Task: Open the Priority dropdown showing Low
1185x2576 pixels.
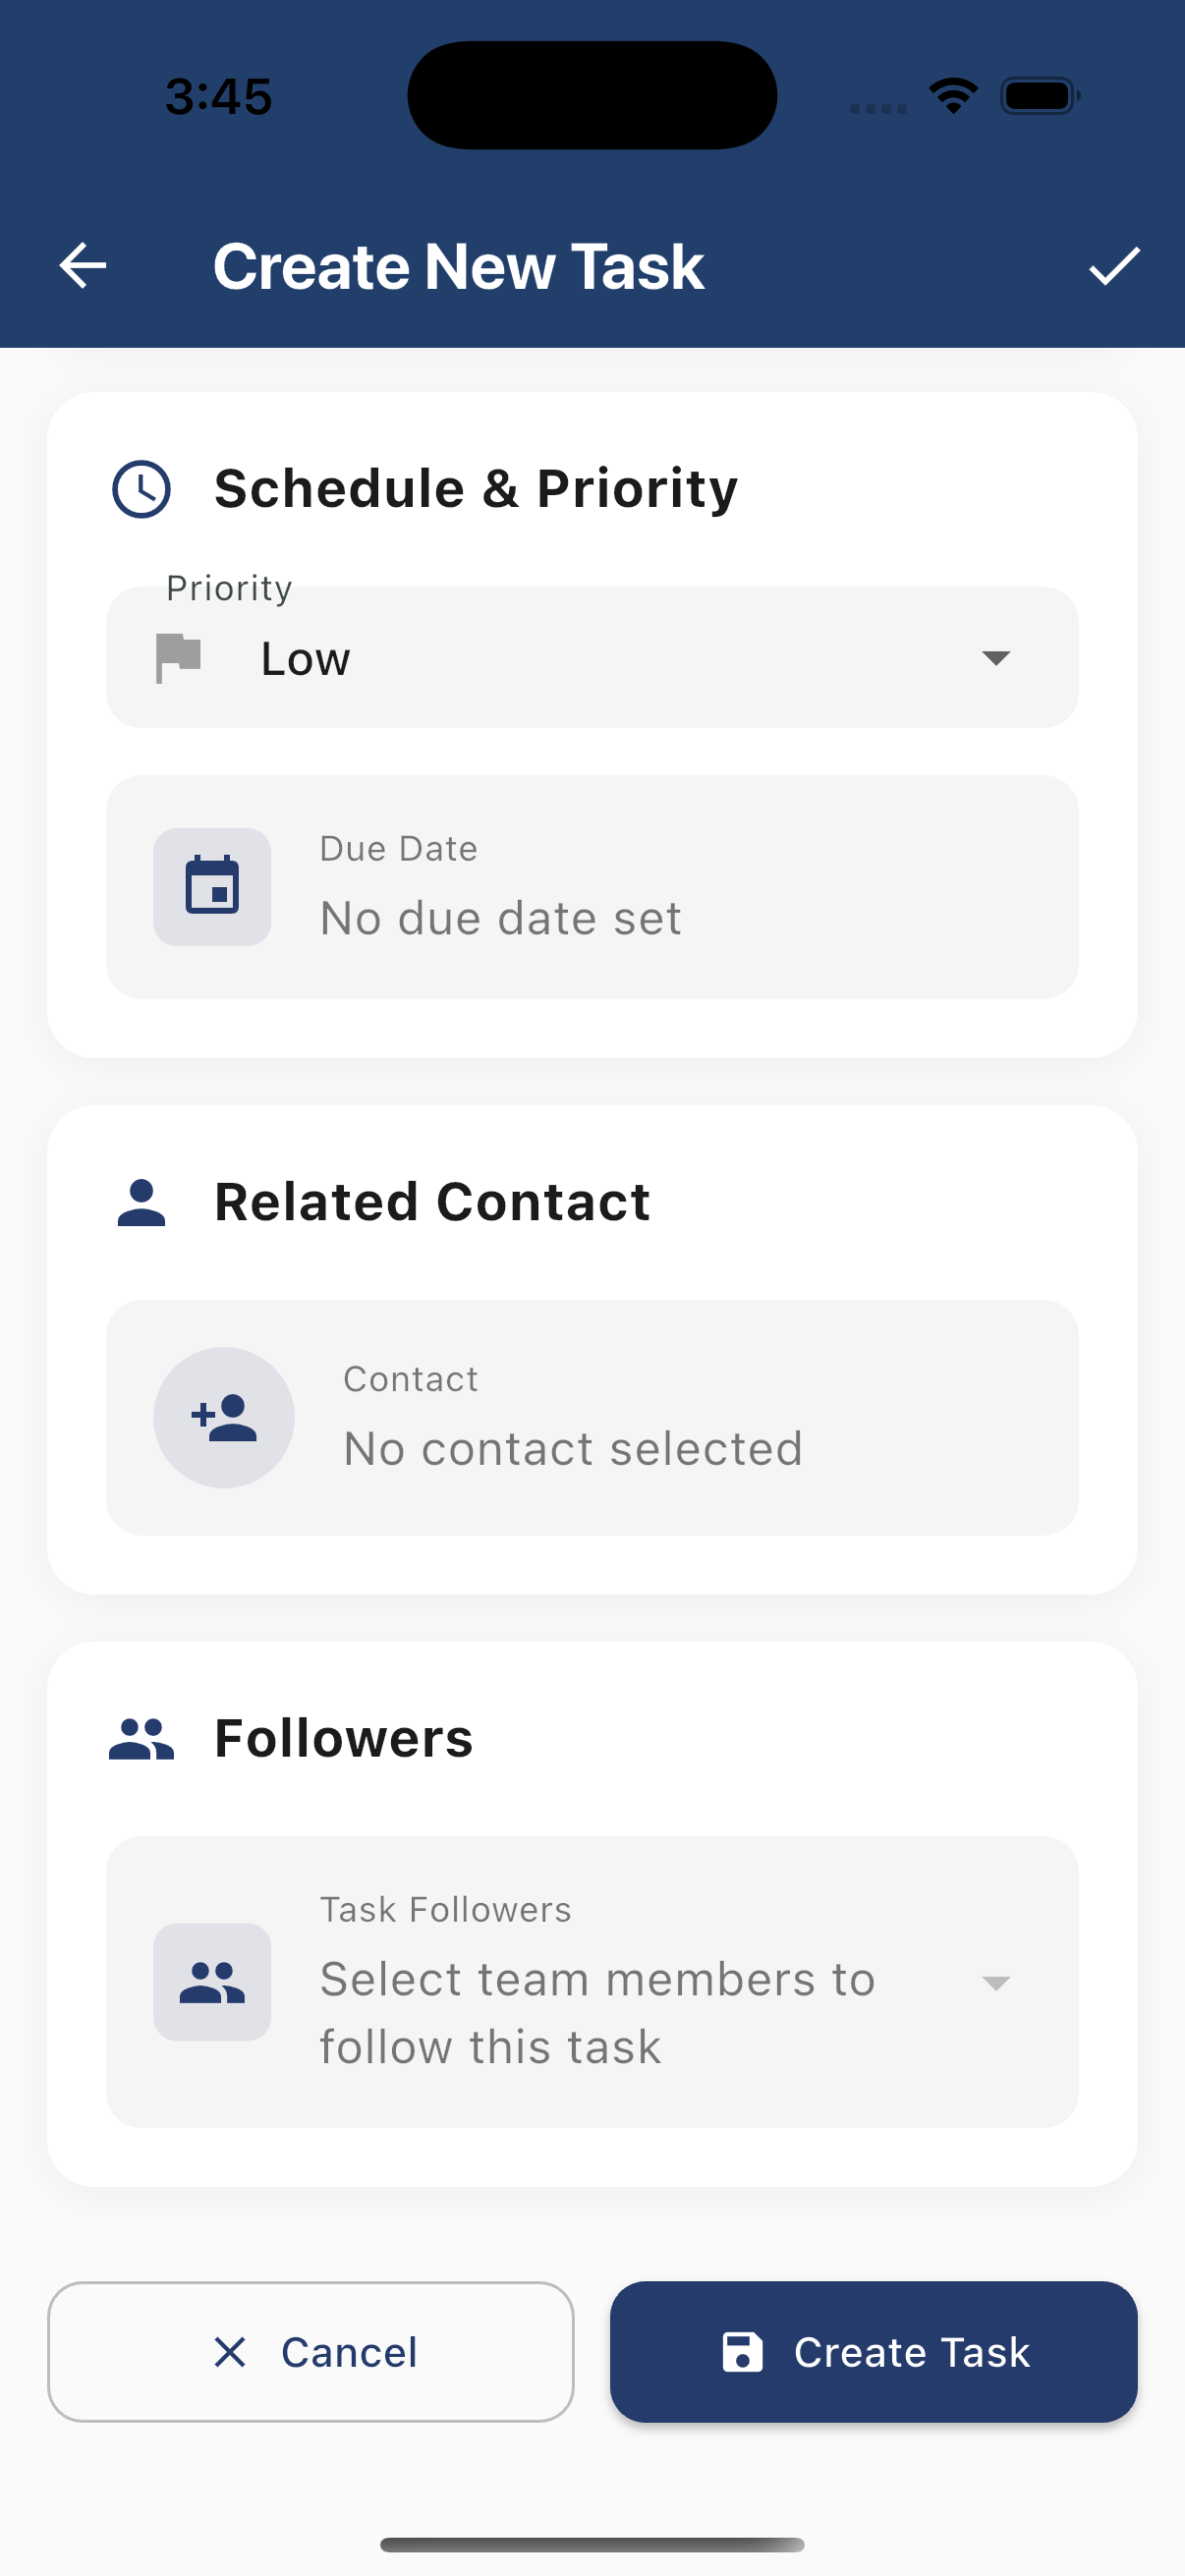Action: point(590,658)
